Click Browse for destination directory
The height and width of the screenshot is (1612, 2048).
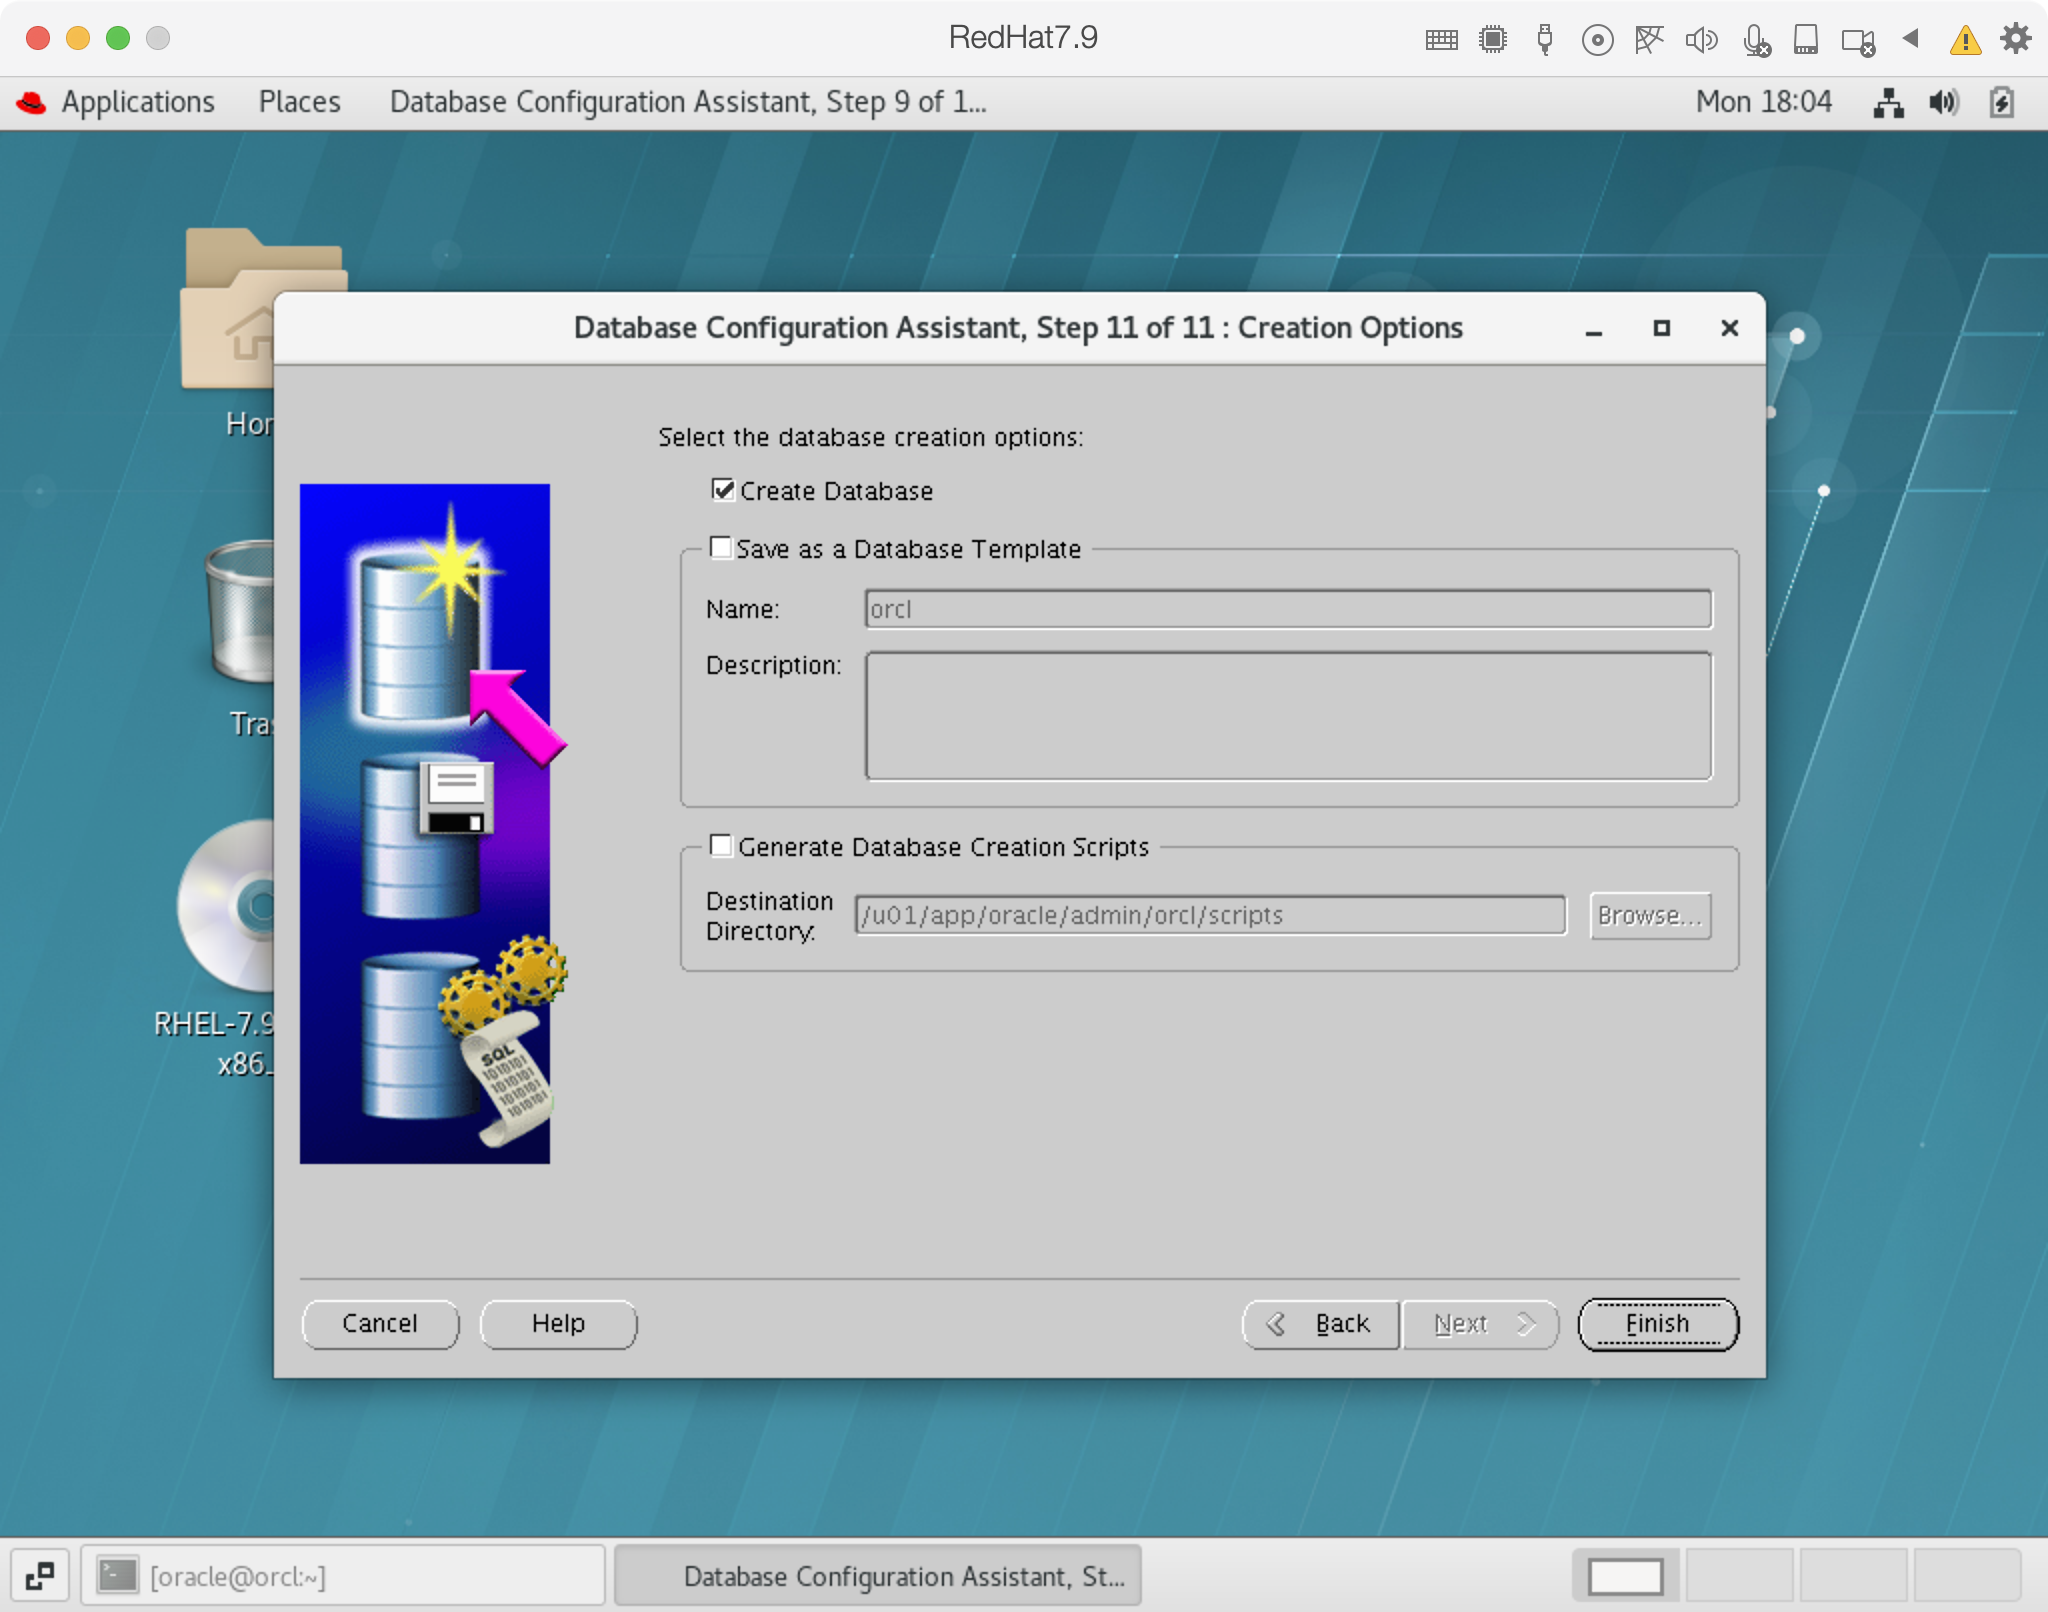coord(1649,915)
